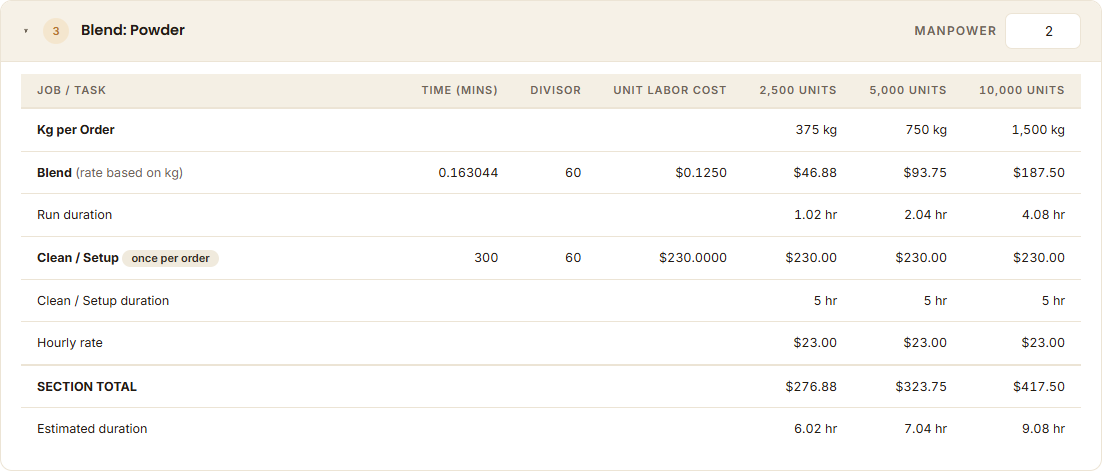Click the $23.00 rate under 5,000 Units
Viewport: 1102px width, 471px height.
tap(926, 343)
